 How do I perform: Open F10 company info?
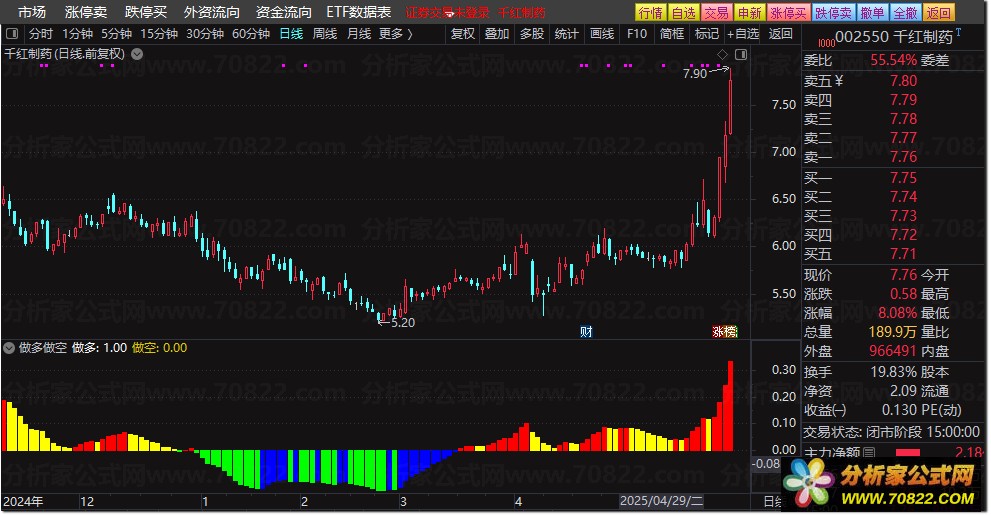click(x=636, y=33)
